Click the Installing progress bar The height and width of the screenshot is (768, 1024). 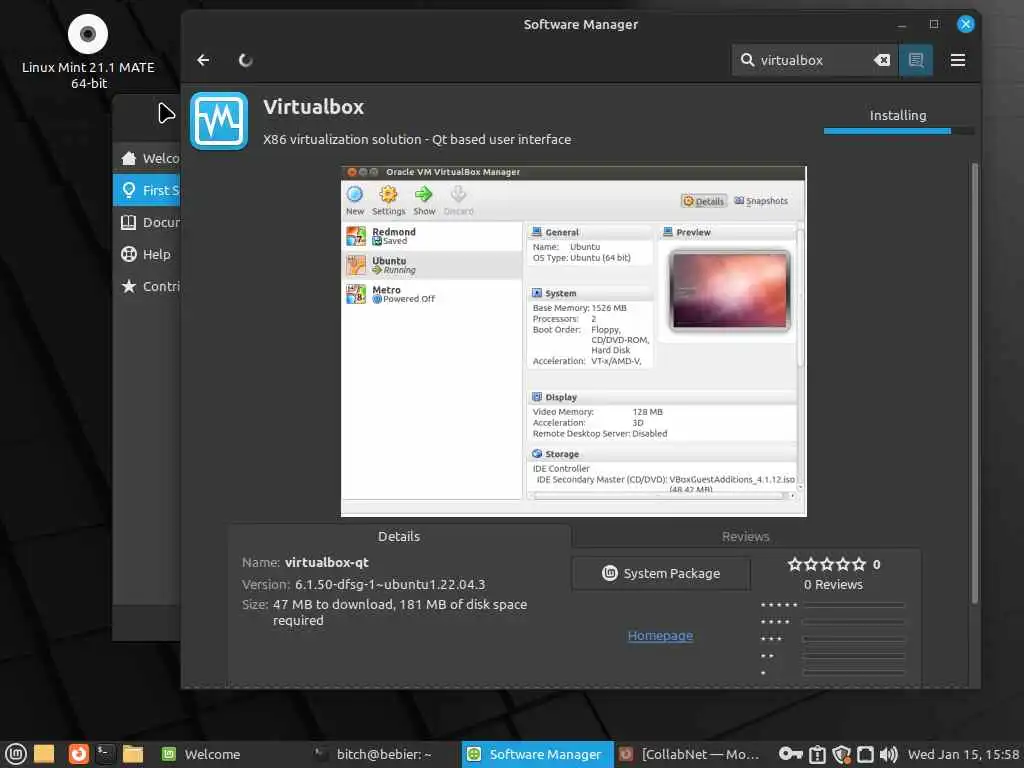pyautogui.click(x=899, y=131)
